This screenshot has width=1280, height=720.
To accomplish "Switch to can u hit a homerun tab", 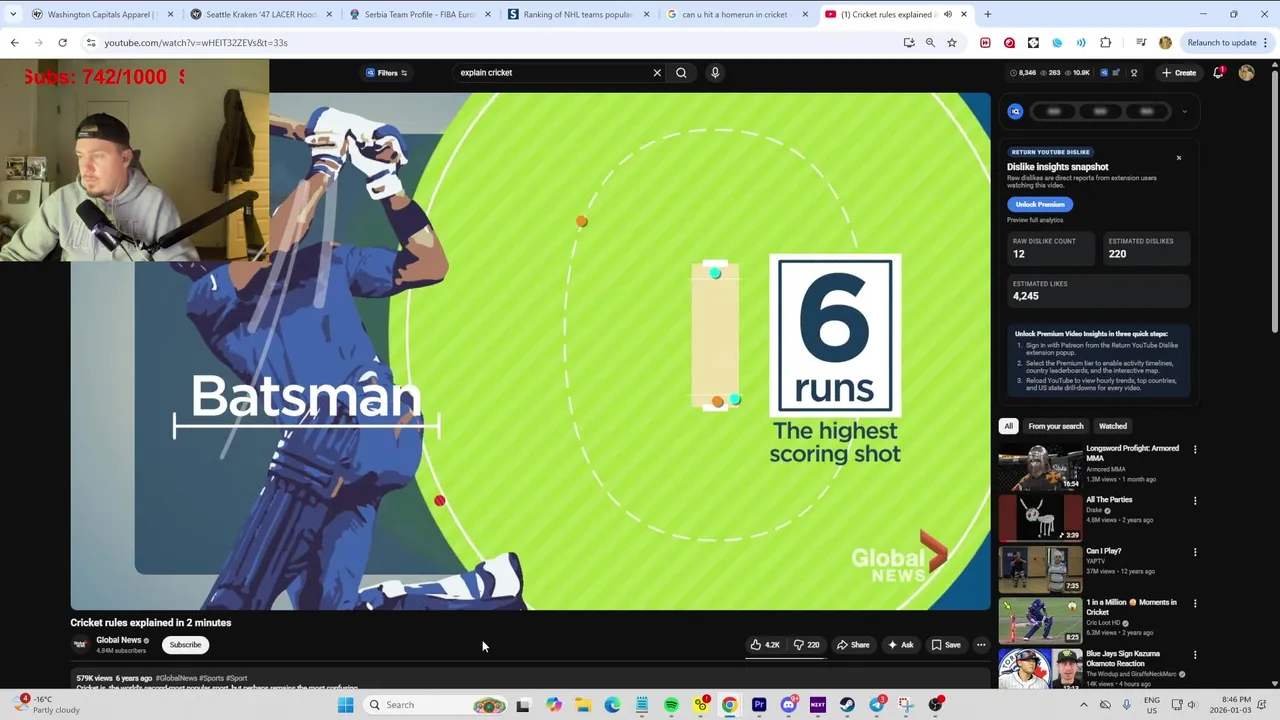I will [x=736, y=14].
